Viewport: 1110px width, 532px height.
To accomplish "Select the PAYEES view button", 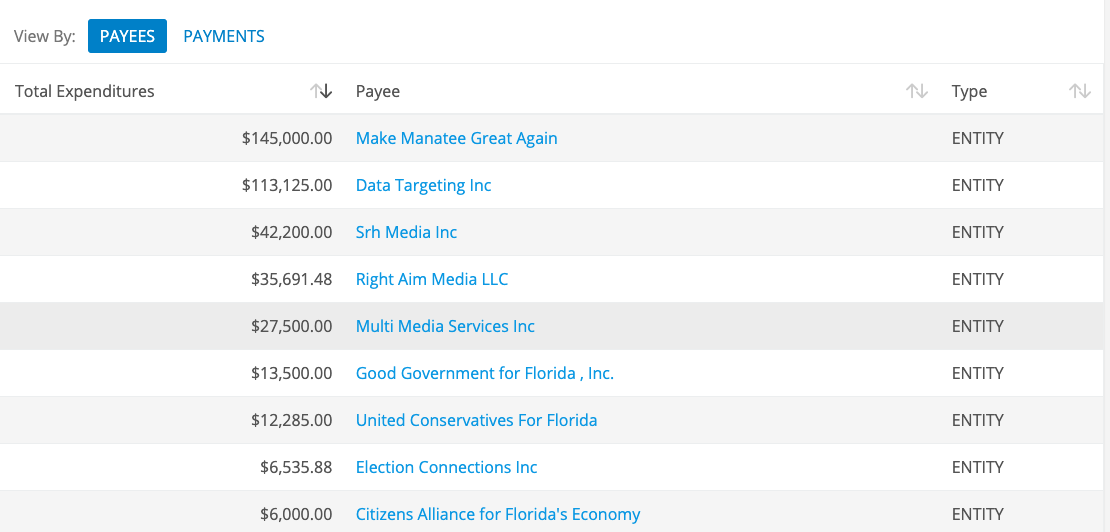I will tap(127, 36).
